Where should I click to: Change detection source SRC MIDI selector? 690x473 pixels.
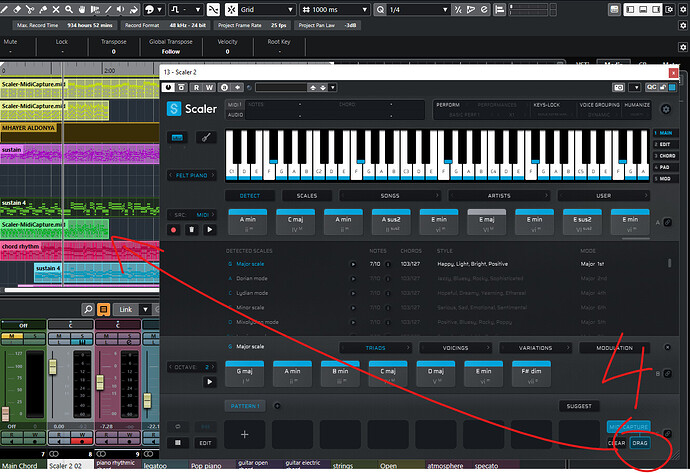click(x=192, y=215)
